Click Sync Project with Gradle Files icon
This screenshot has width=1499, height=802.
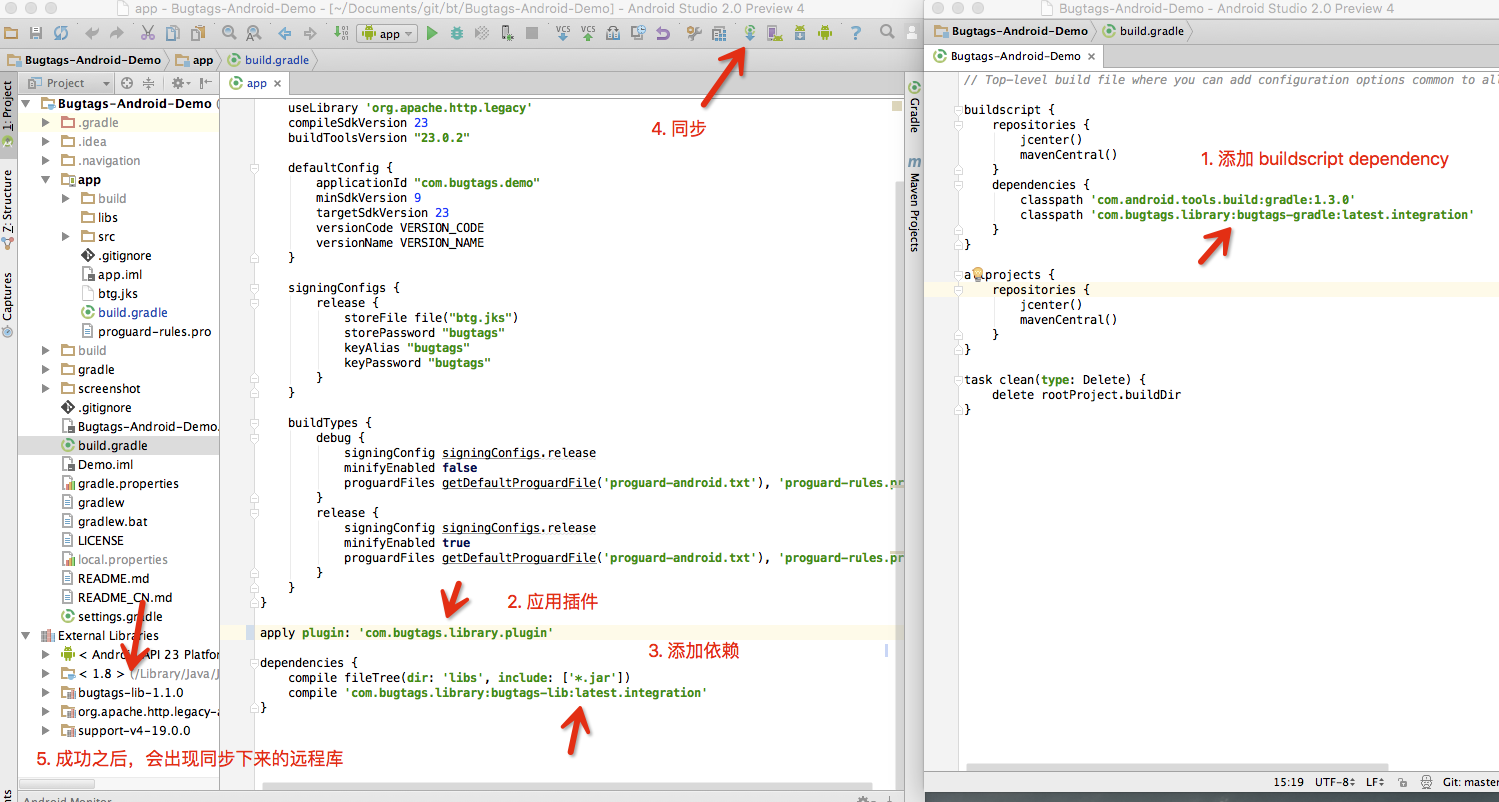coord(750,33)
